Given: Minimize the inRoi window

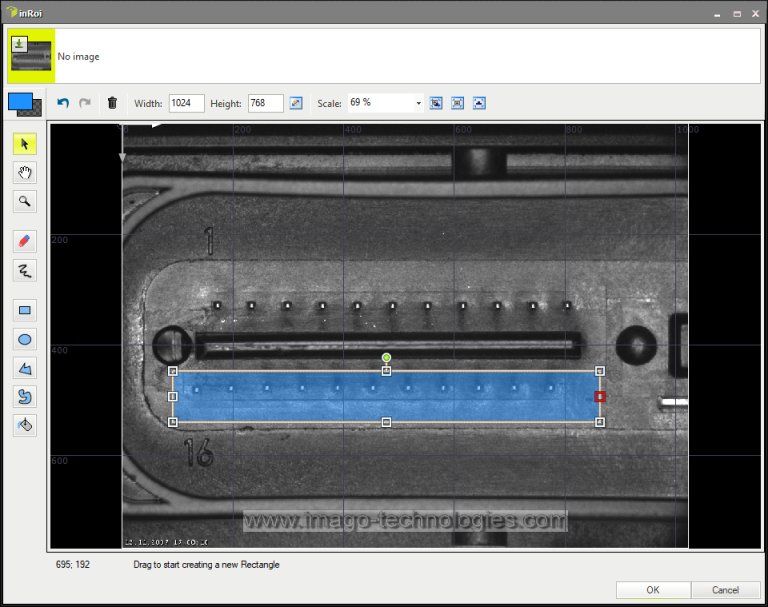Looking at the screenshot, I should click(717, 15).
